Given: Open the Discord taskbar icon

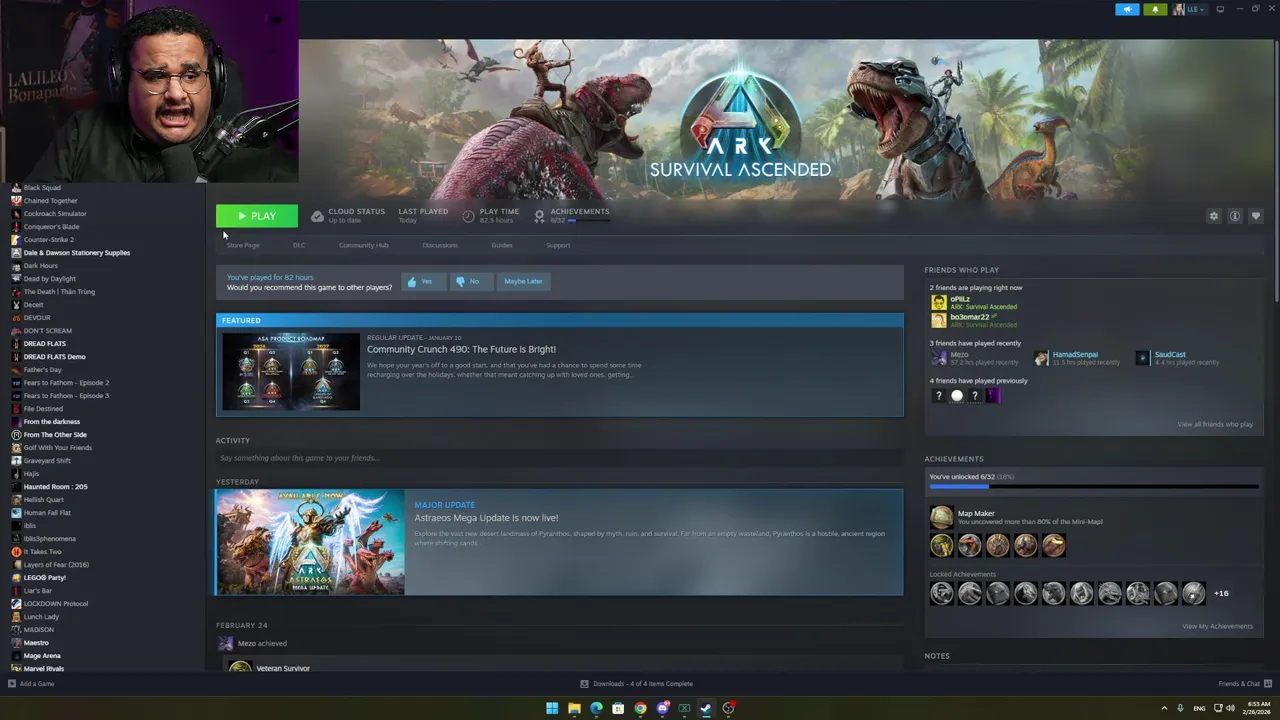Looking at the screenshot, I should (662, 708).
